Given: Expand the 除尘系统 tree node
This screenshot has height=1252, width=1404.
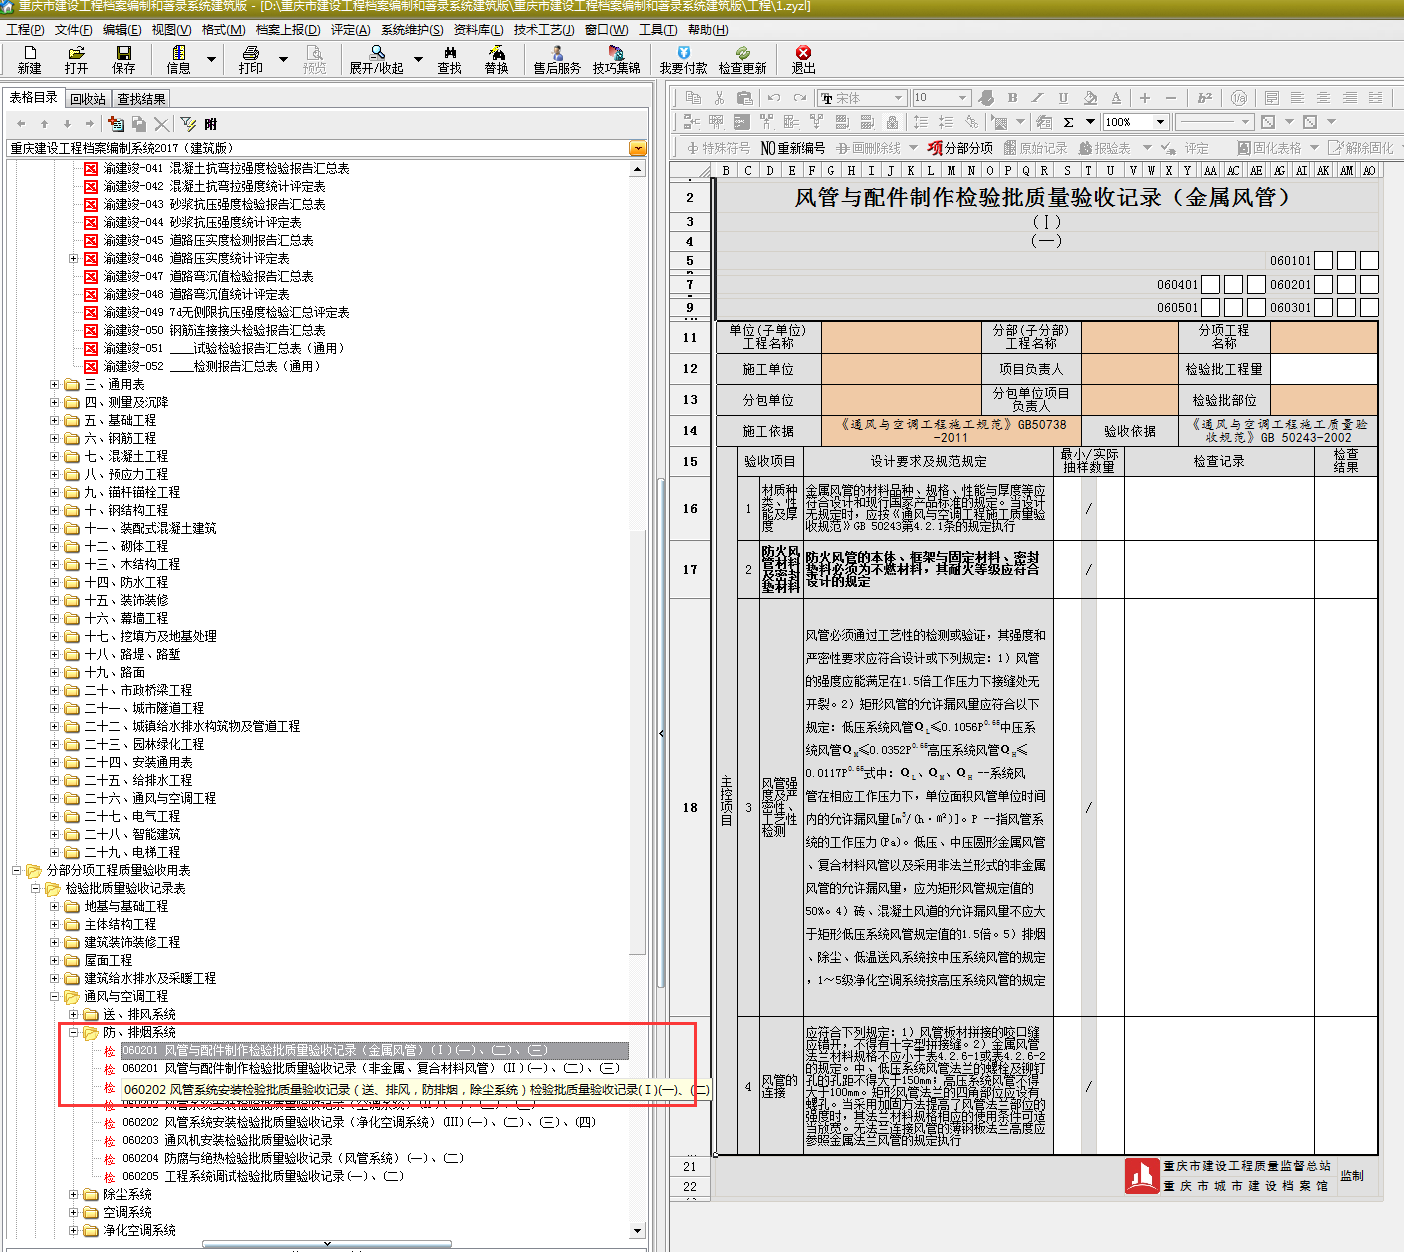Looking at the screenshot, I should 73,1194.
